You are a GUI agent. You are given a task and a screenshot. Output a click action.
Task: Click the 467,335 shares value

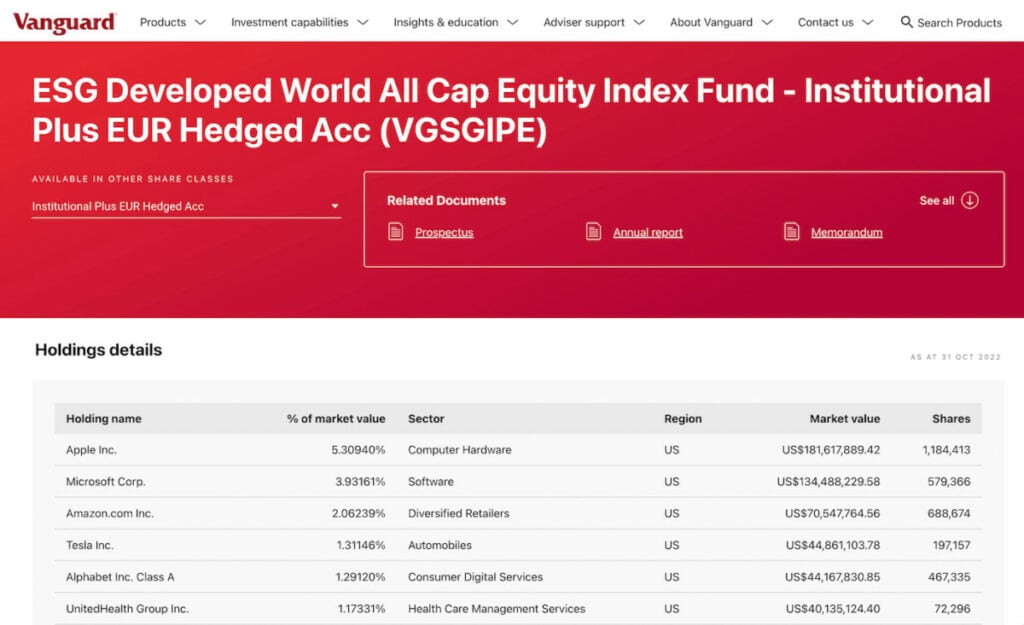tap(949, 577)
